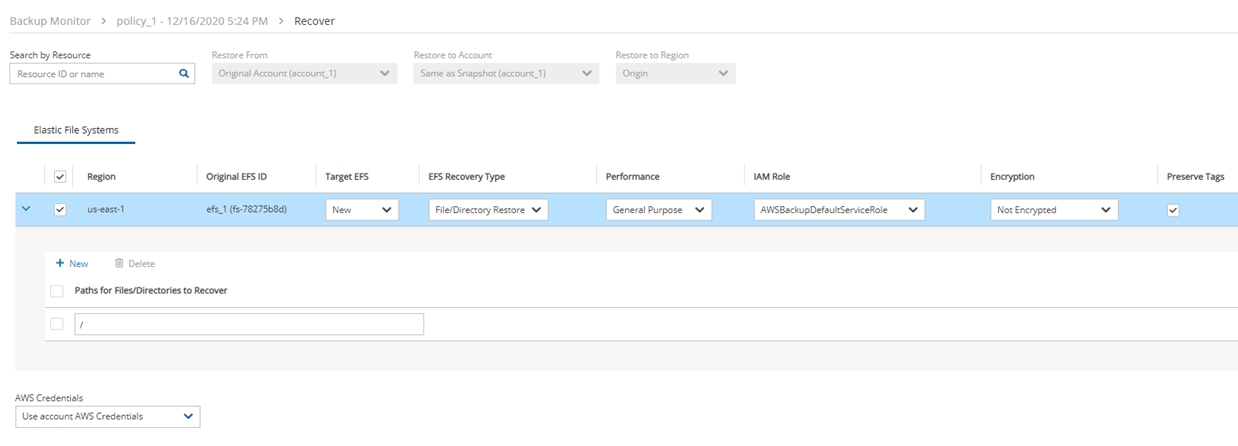Image resolution: width=1238 pixels, height=446 pixels.
Task: Open the Encryption dropdown
Action: pos(1053,210)
